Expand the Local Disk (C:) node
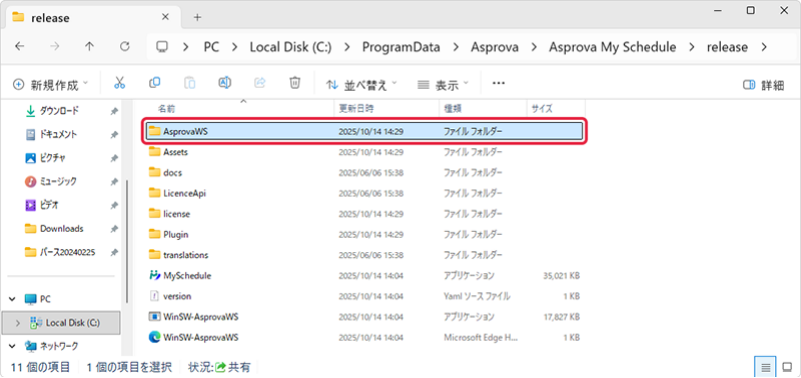The width and height of the screenshot is (801, 378). pos(18,323)
